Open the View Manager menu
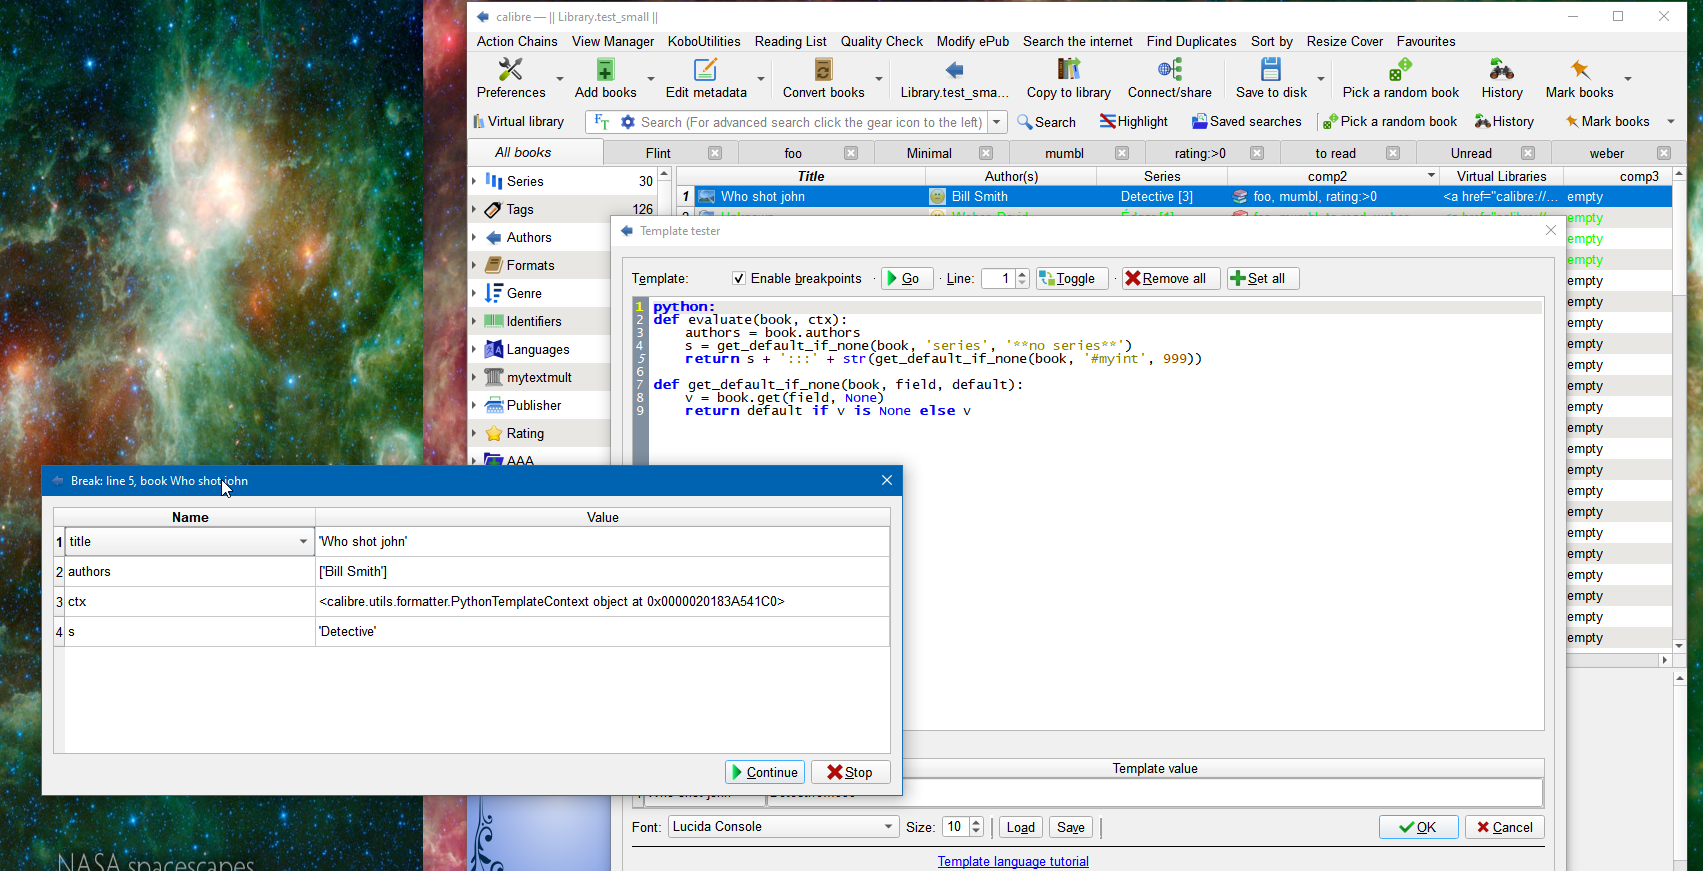Image resolution: width=1703 pixels, height=871 pixels. (x=613, y=41)
